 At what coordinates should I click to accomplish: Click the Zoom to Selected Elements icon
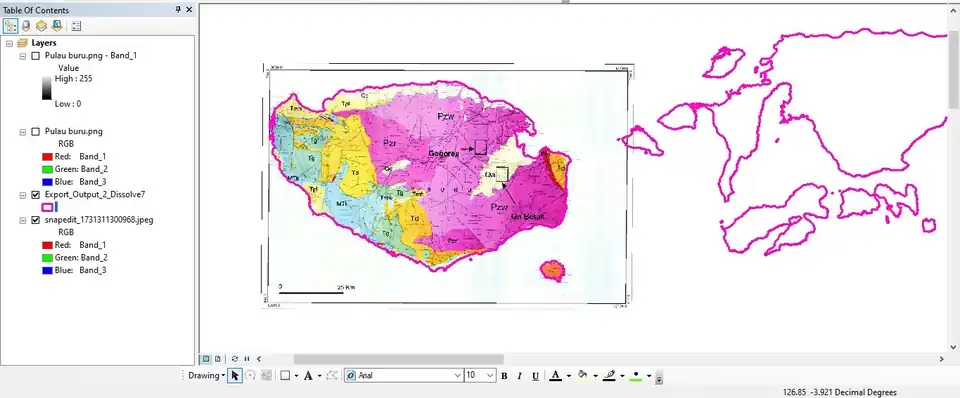coord(266,375)
